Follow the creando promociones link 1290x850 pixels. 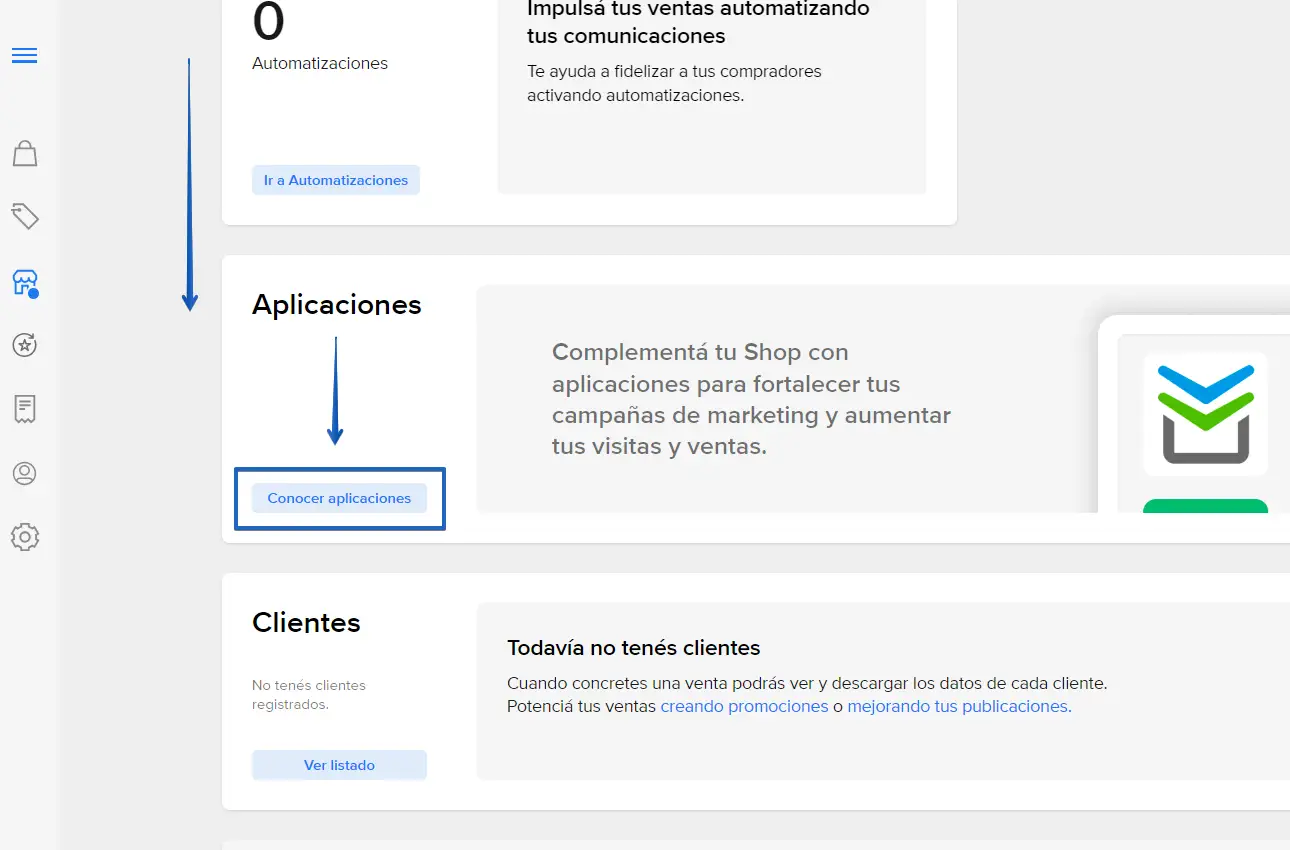click(x=744, y=706)
